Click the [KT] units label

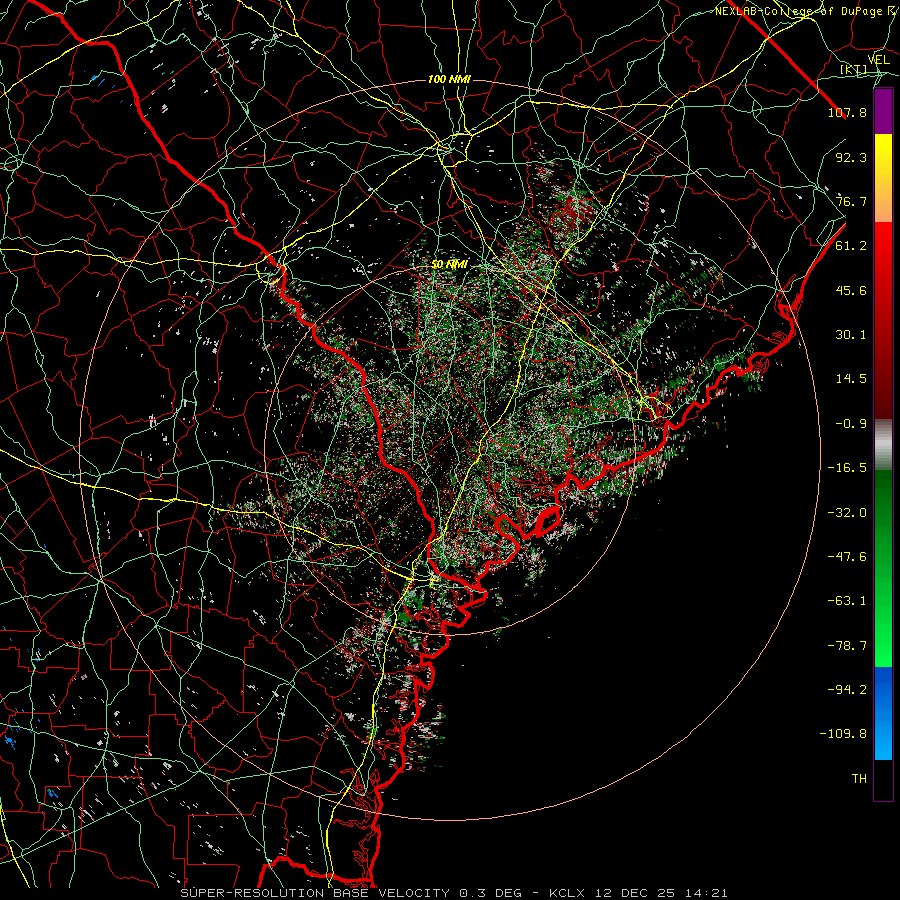click(x=854, y=70)
